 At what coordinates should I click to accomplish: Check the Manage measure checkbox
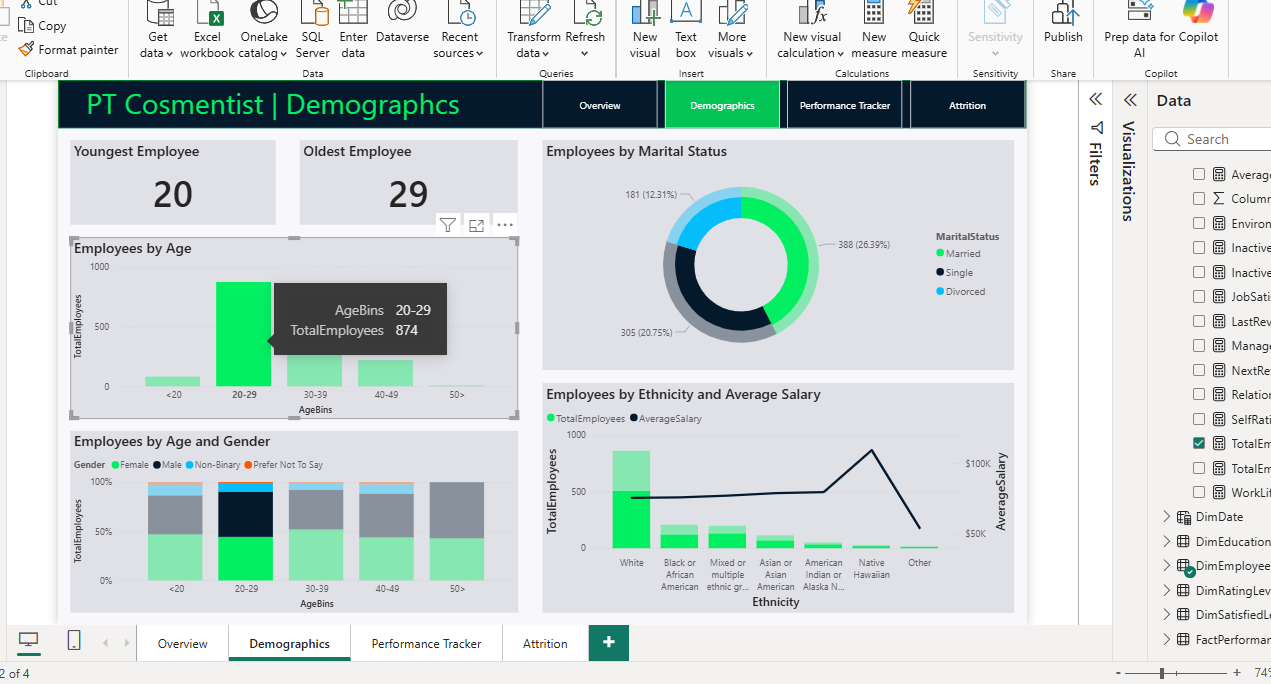(x=1199, y=345)
